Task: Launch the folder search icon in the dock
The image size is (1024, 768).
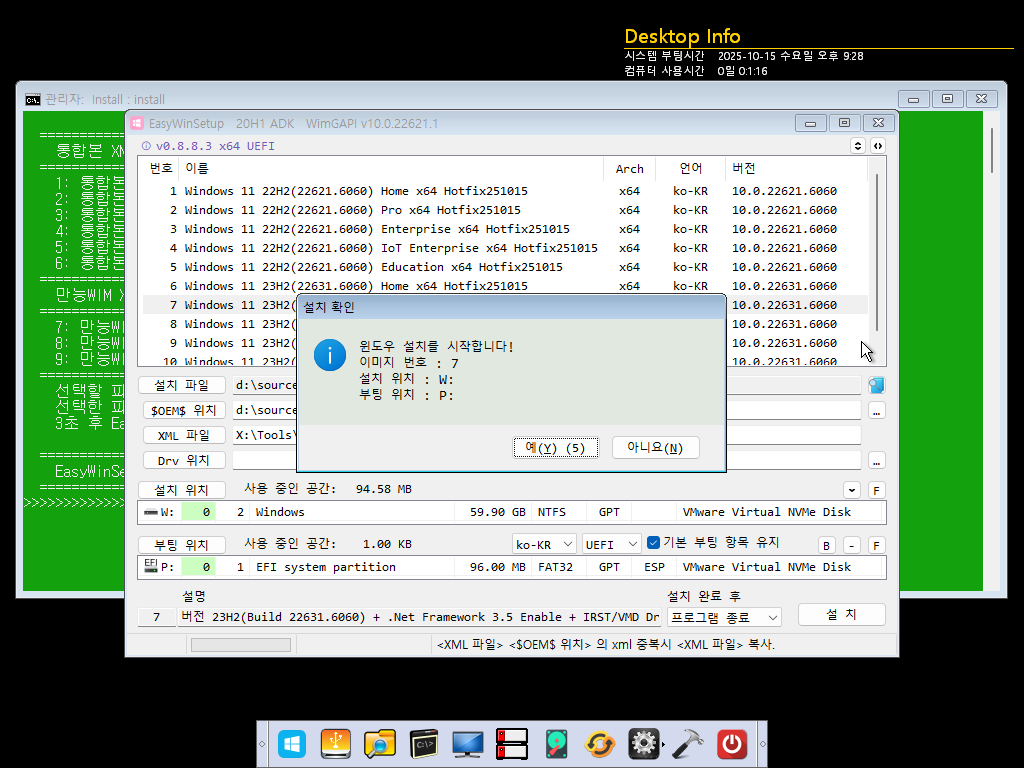Action: [x=379, y=744]
